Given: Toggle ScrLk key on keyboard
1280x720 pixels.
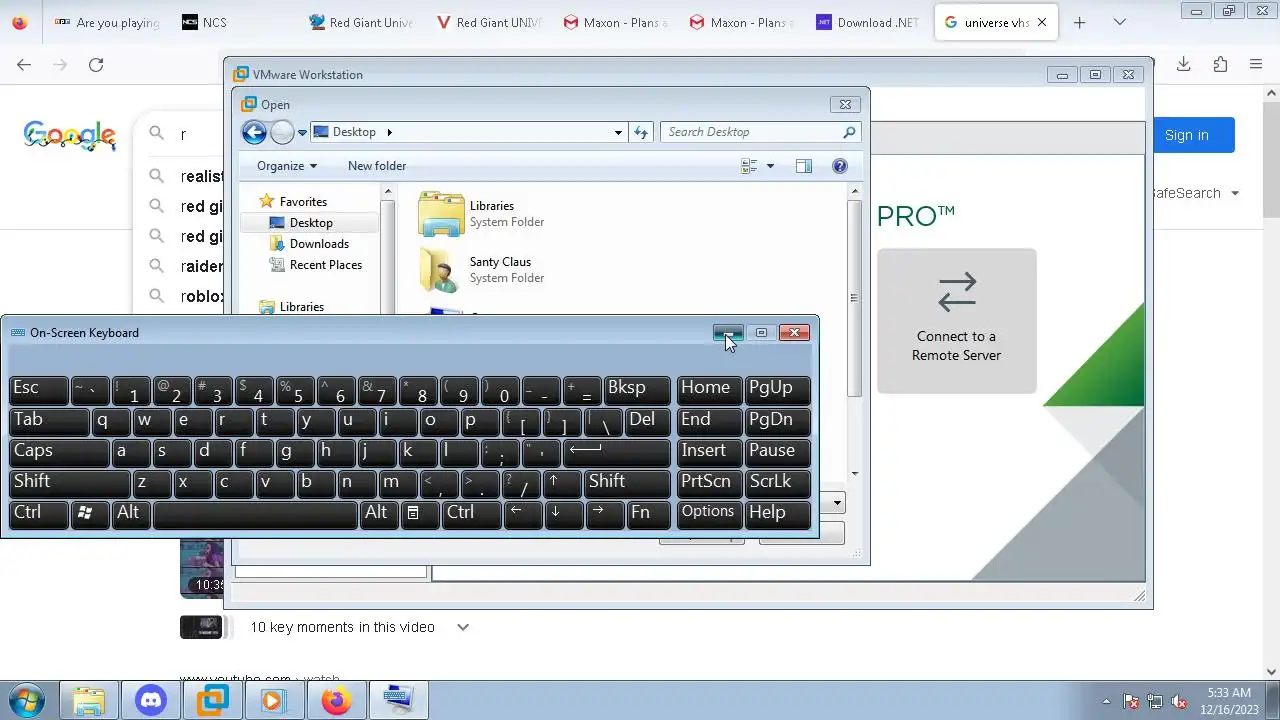Looking at the screenshot, I should pos(777,482).
